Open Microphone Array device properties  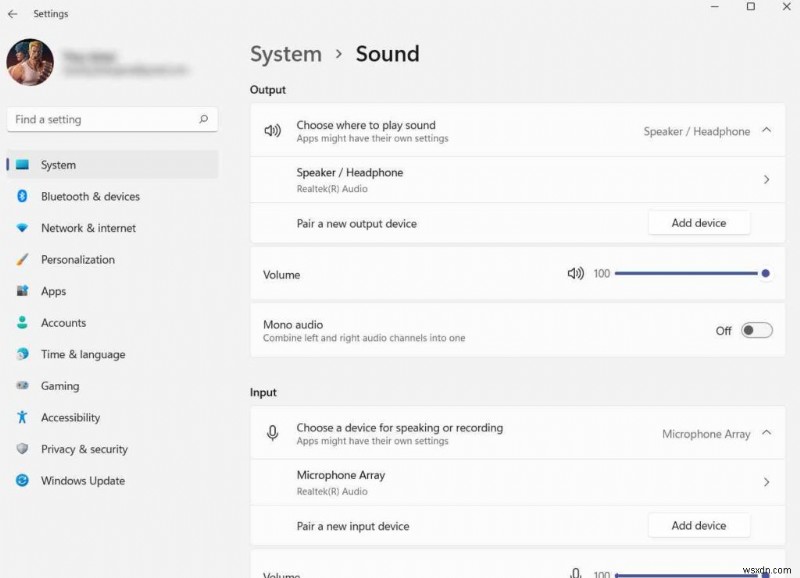(x=766, y=481)
